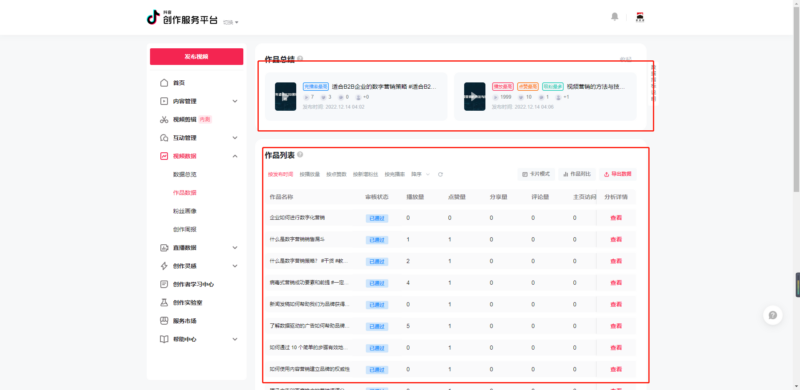Click 查看 for 企业如何进行数字化营销

point(616,218)
